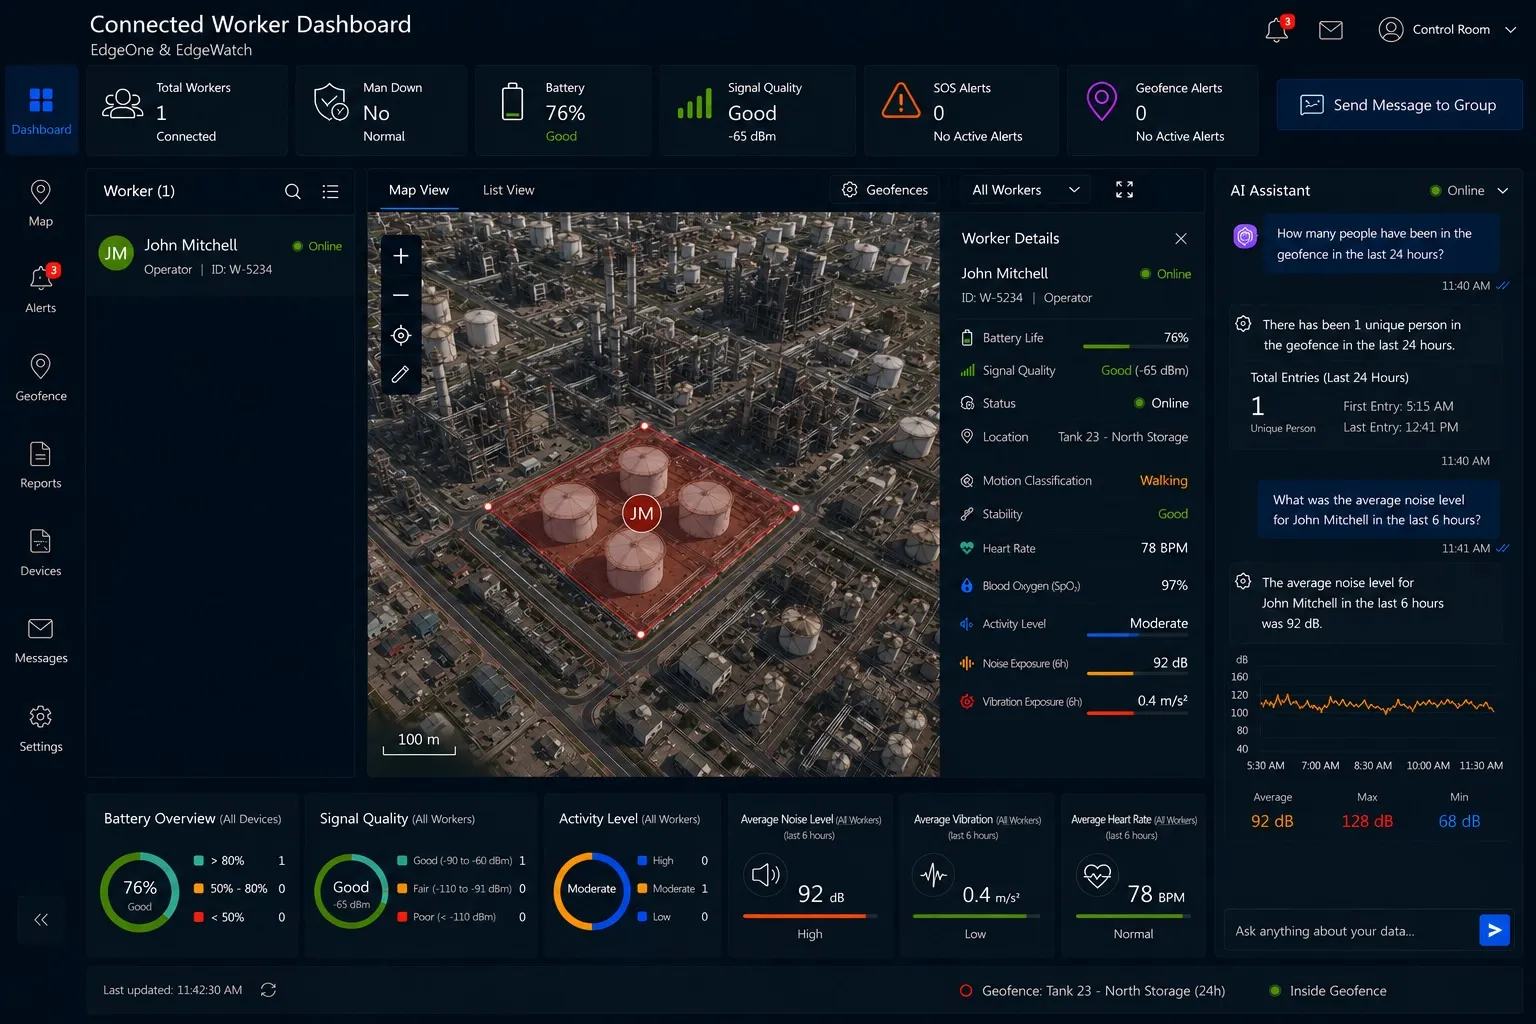
Task: Select John Mitchell in the worker list
Action: click(x=221, y=255)
